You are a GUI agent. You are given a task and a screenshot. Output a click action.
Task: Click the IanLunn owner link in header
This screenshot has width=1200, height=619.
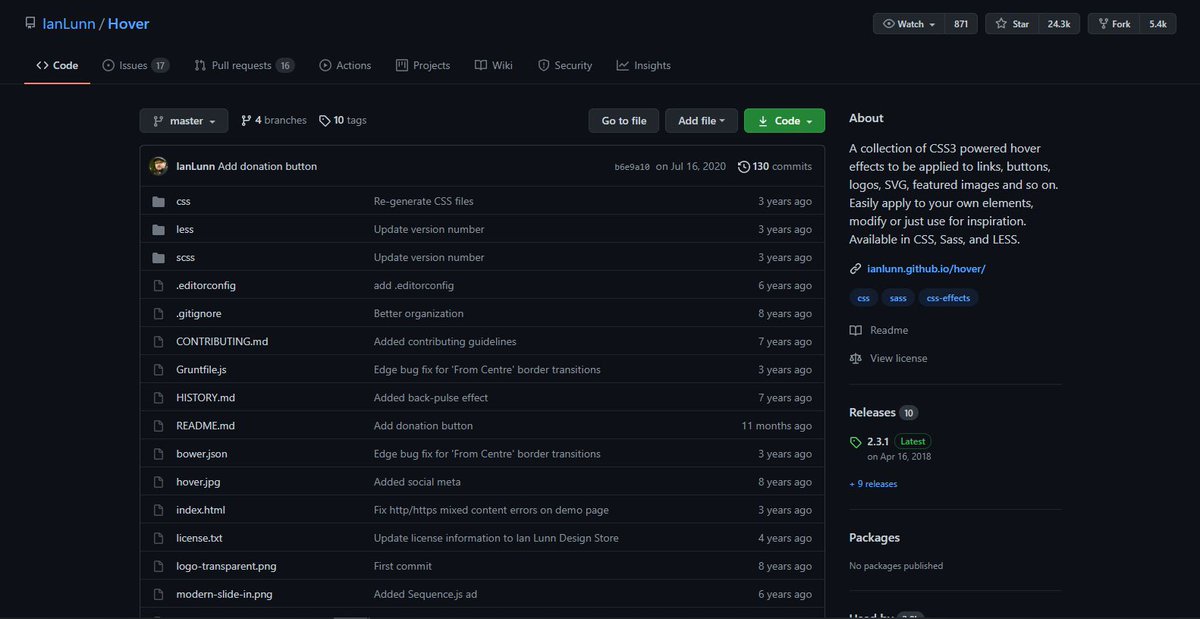point(69,23)
